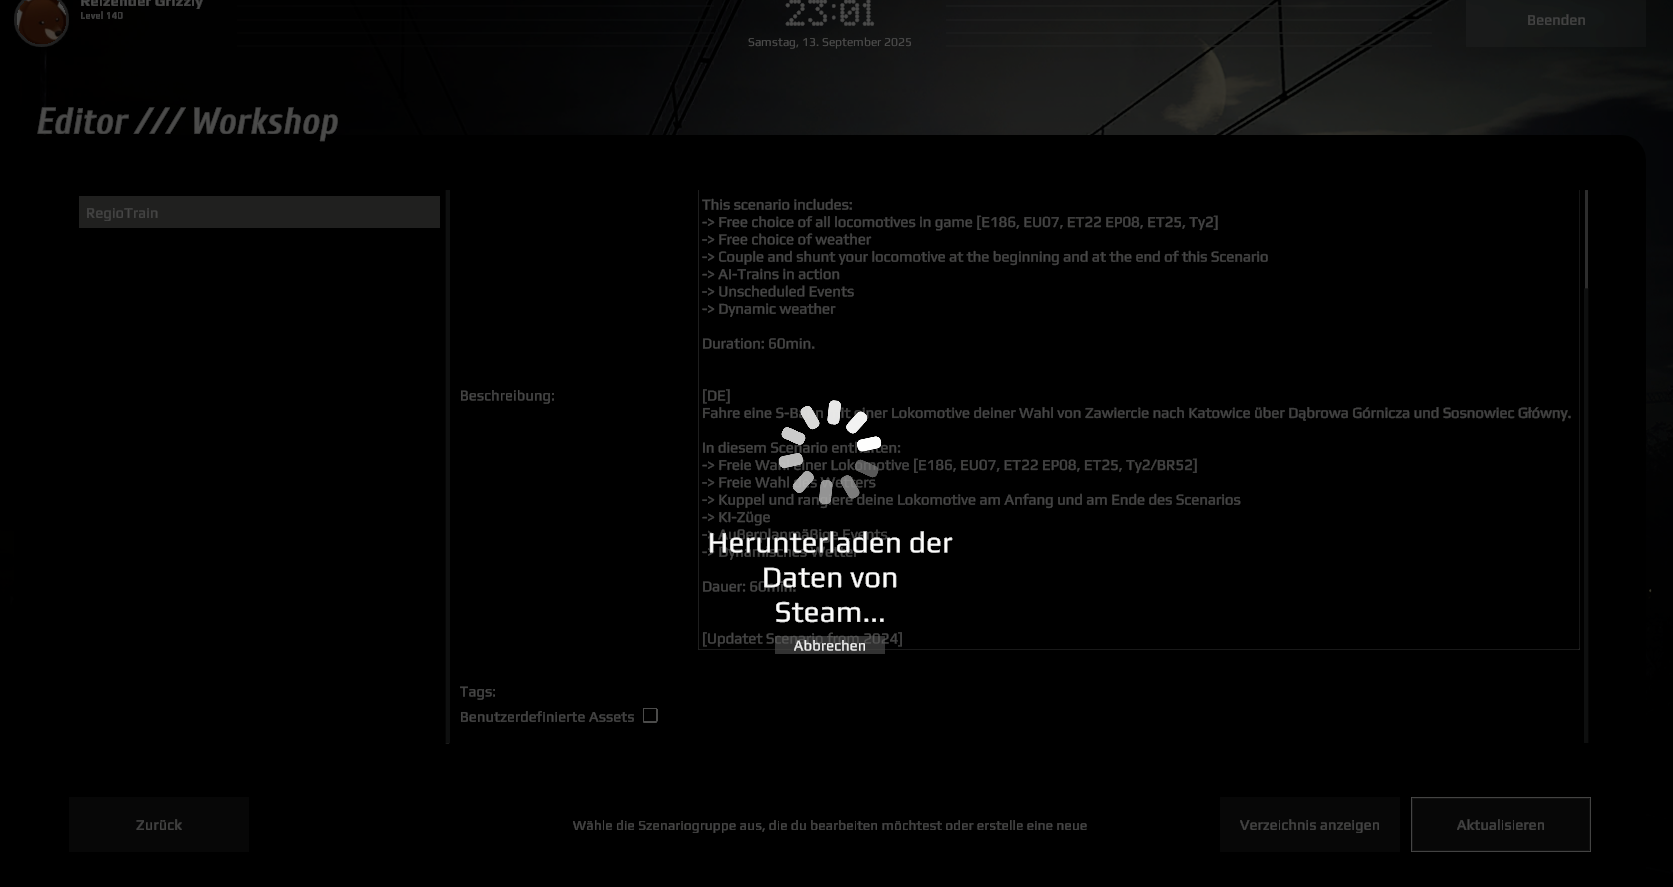Viewport: 1673px width, 887px height.
Task: Open Verzeichnis anzeigen
Action: pos(1310,825)
